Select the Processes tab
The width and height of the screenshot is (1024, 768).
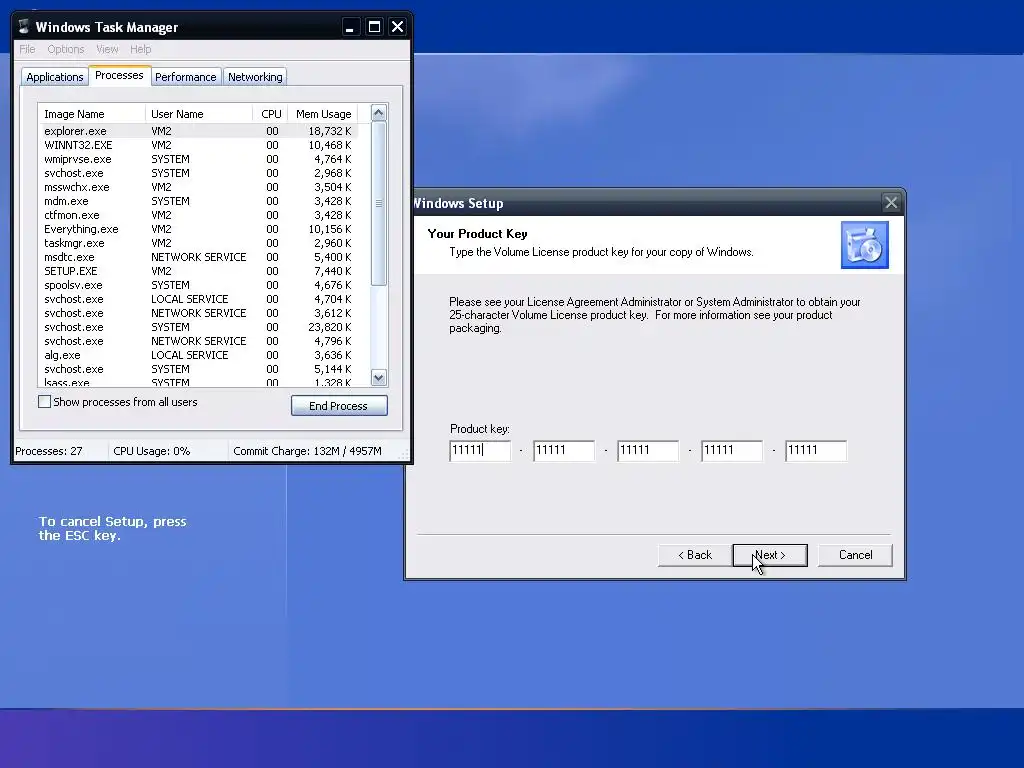[x=119, y=75]
